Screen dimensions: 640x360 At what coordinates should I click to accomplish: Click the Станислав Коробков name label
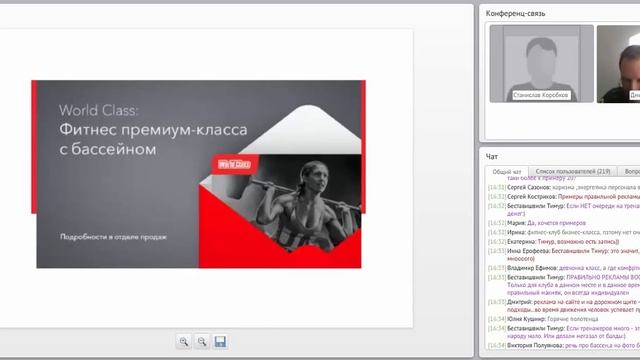(x=541, y=95)
